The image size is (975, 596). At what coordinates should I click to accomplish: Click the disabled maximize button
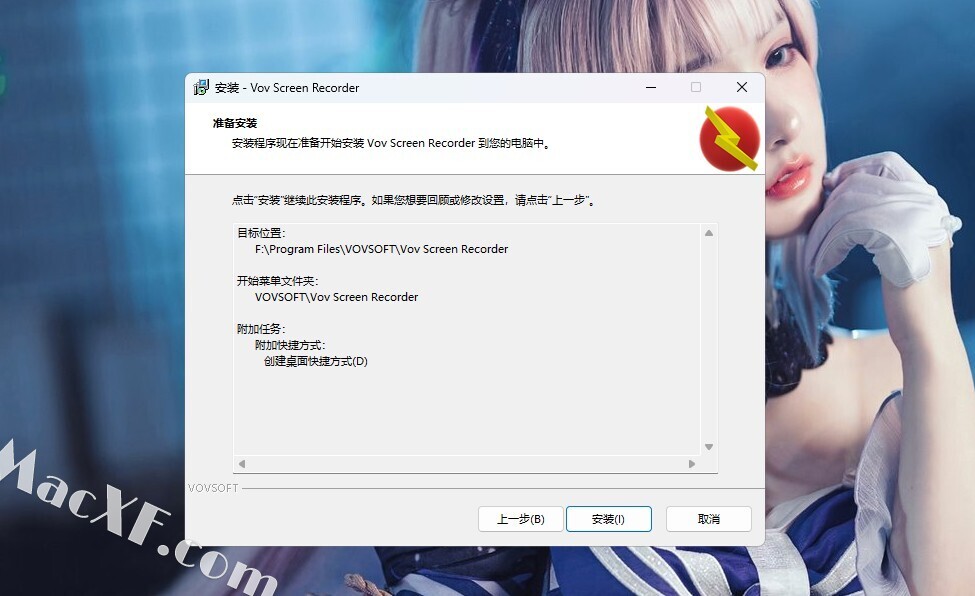696,88
